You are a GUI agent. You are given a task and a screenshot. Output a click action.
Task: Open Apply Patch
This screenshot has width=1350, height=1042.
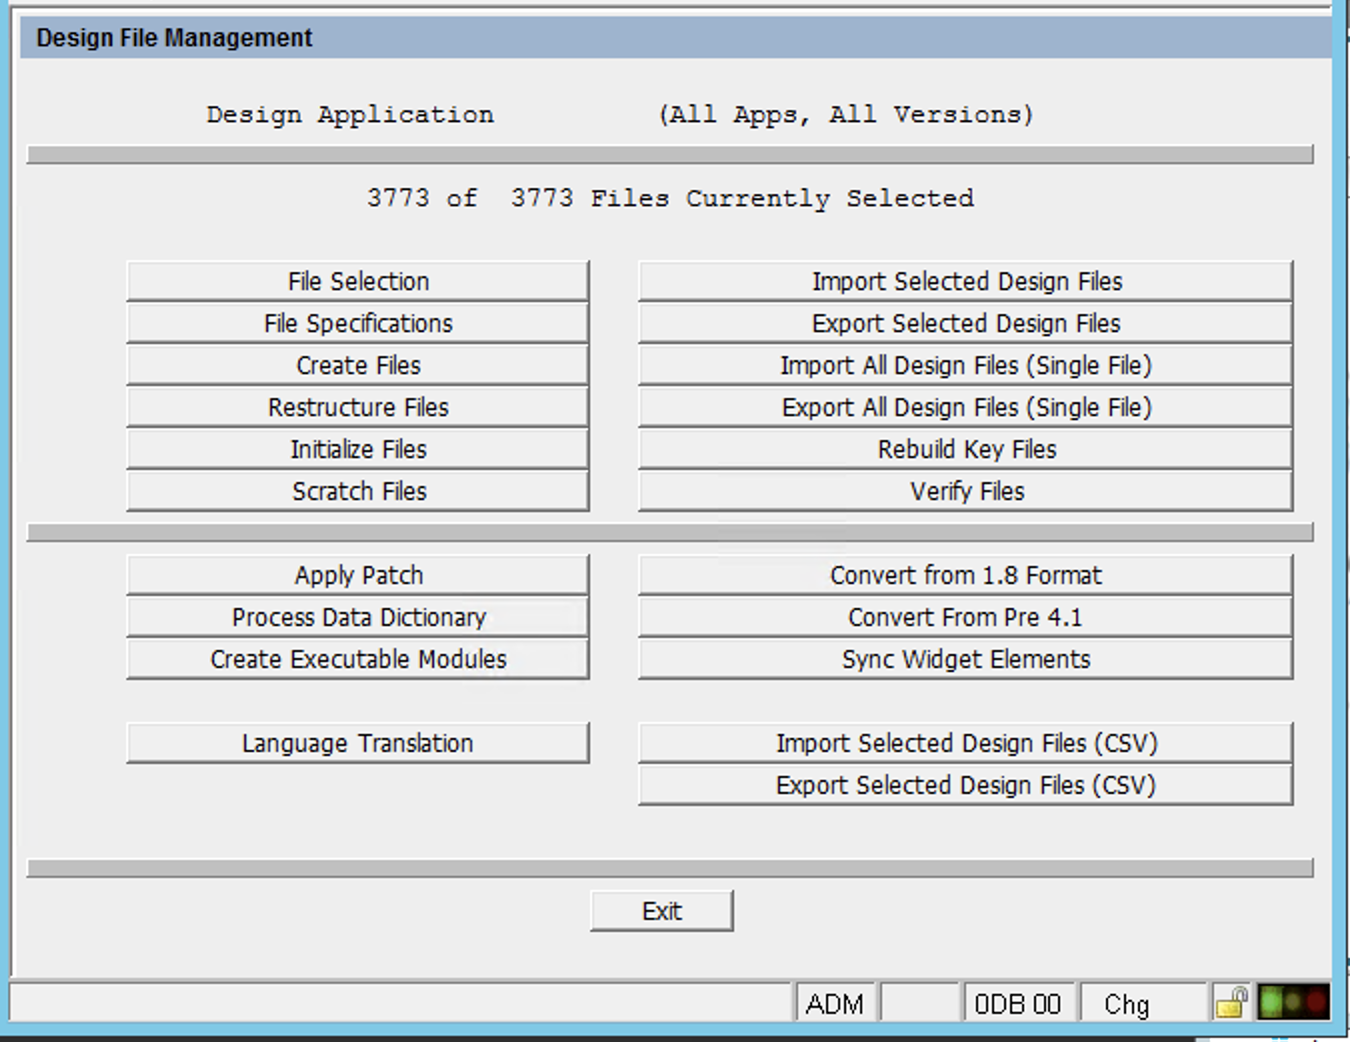point(358,576)
